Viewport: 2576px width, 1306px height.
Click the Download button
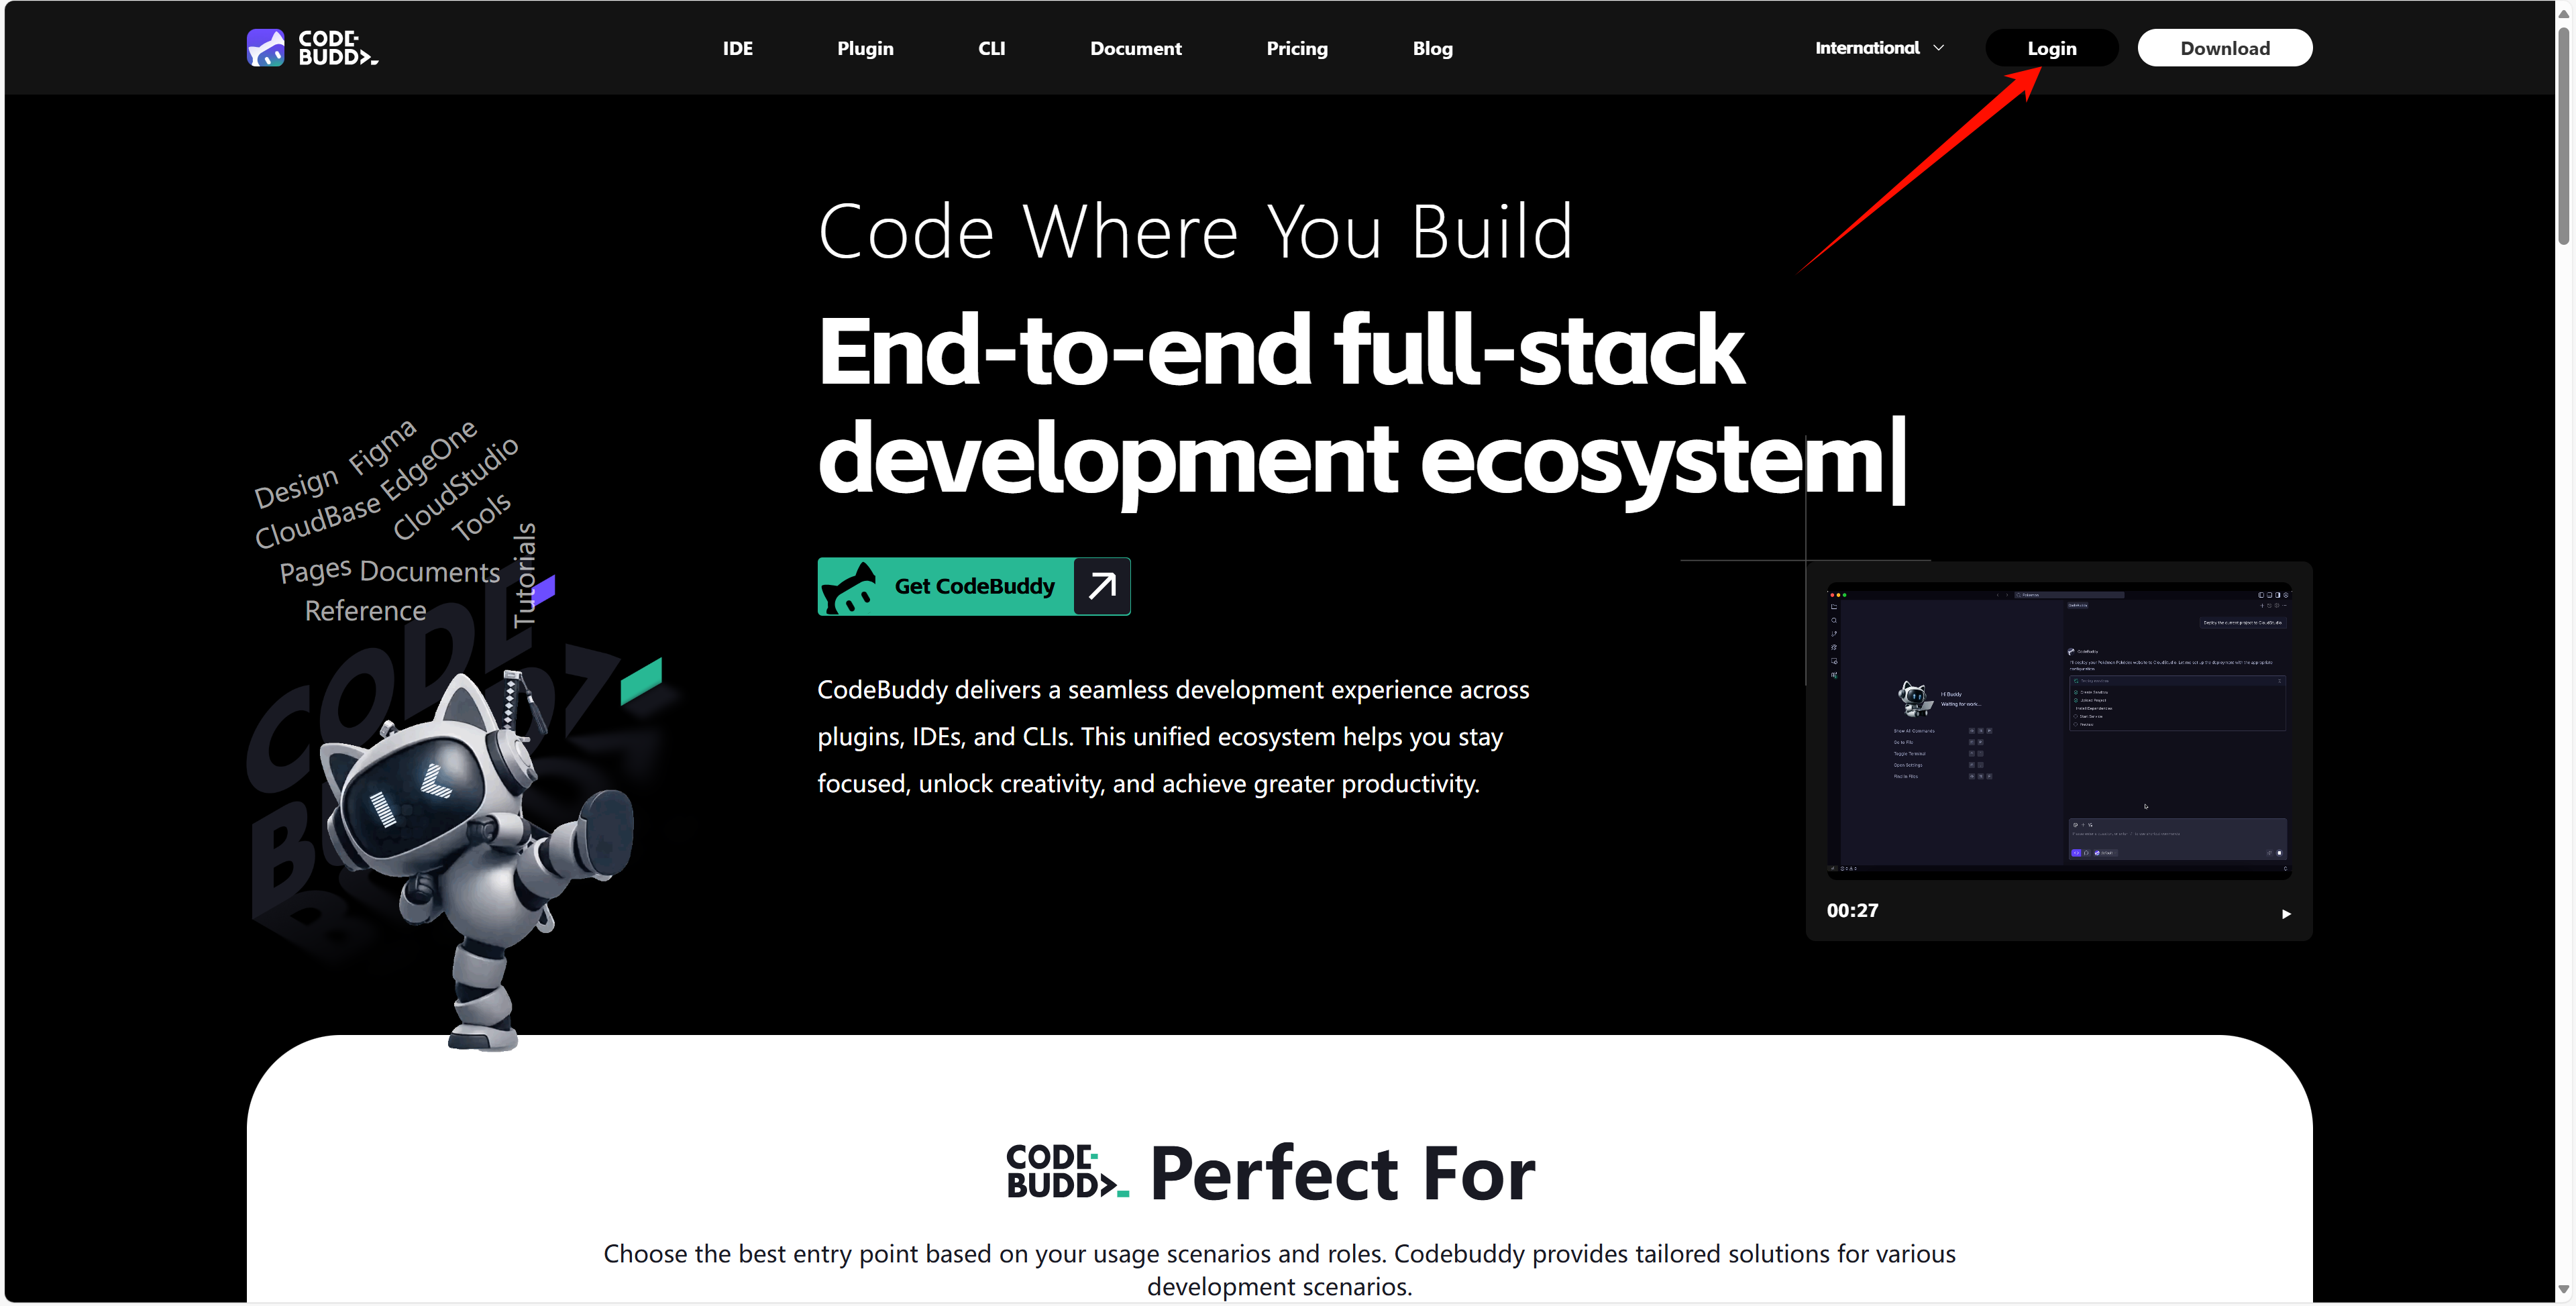[2224, 48]
